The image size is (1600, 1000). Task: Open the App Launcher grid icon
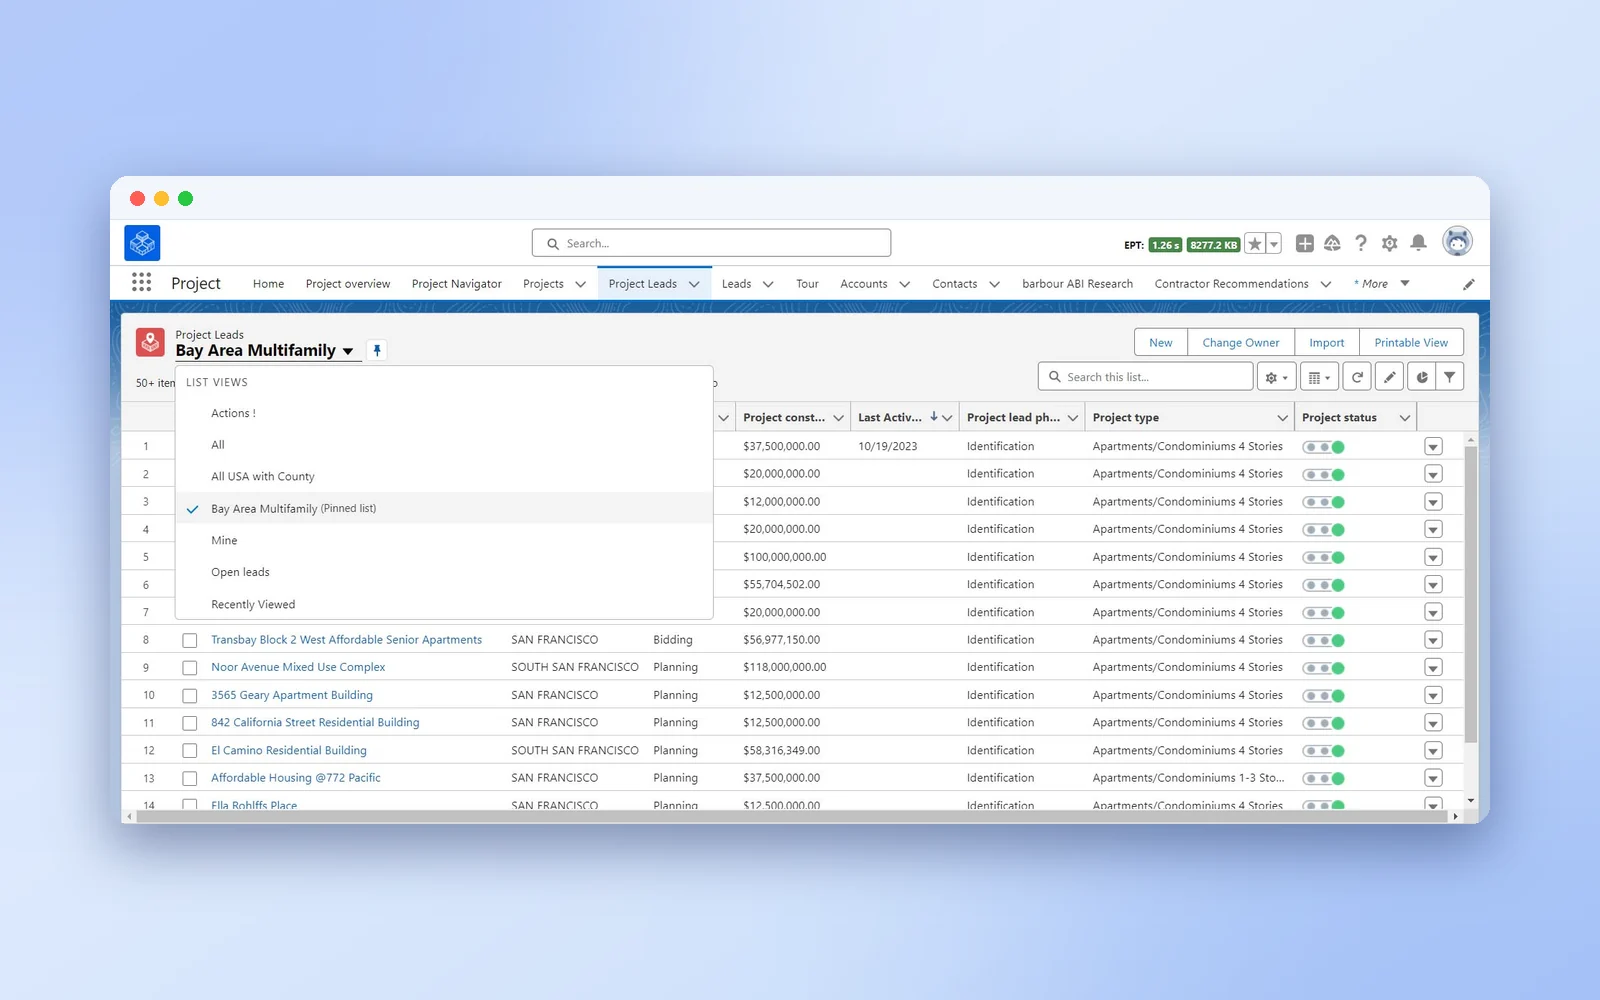pyautogui.click(x=142, y=283)
